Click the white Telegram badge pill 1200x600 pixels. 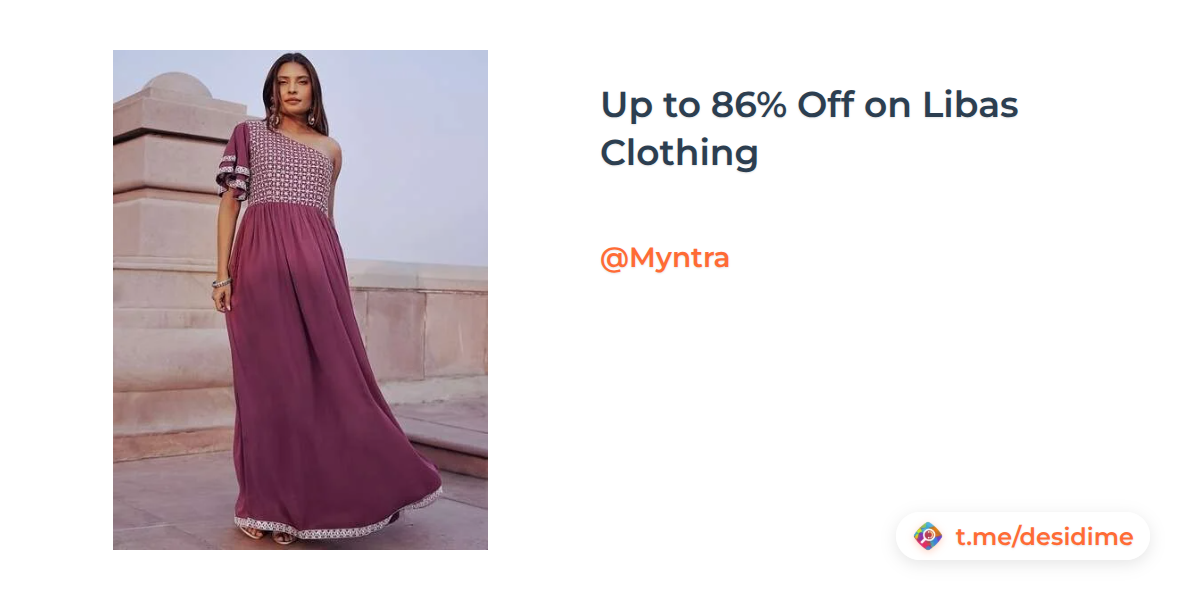coord(1023,537)
